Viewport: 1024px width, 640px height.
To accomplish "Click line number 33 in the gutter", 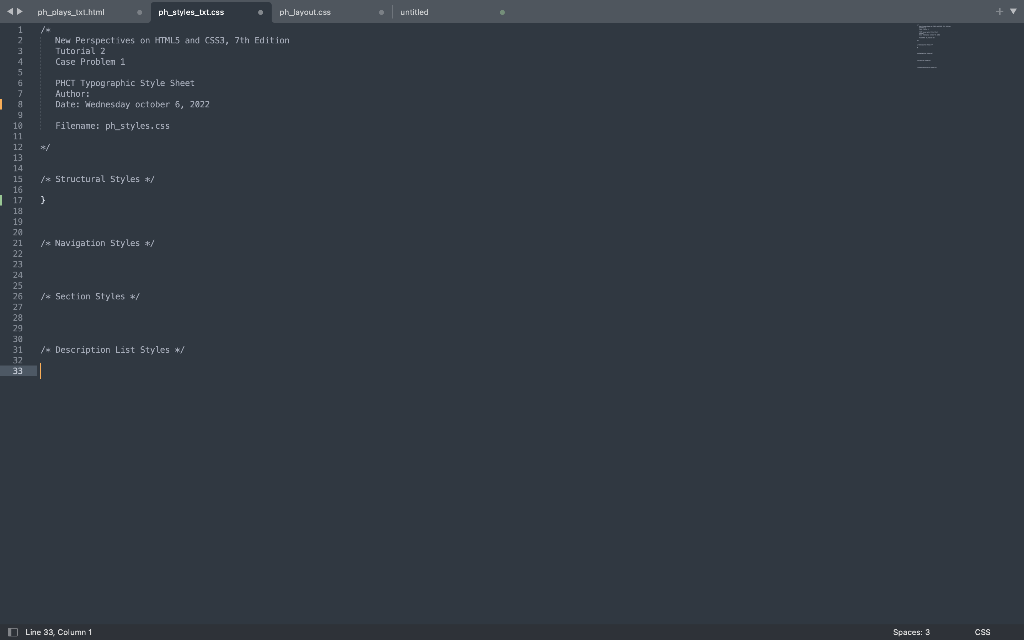I will [x=18, y=371].
